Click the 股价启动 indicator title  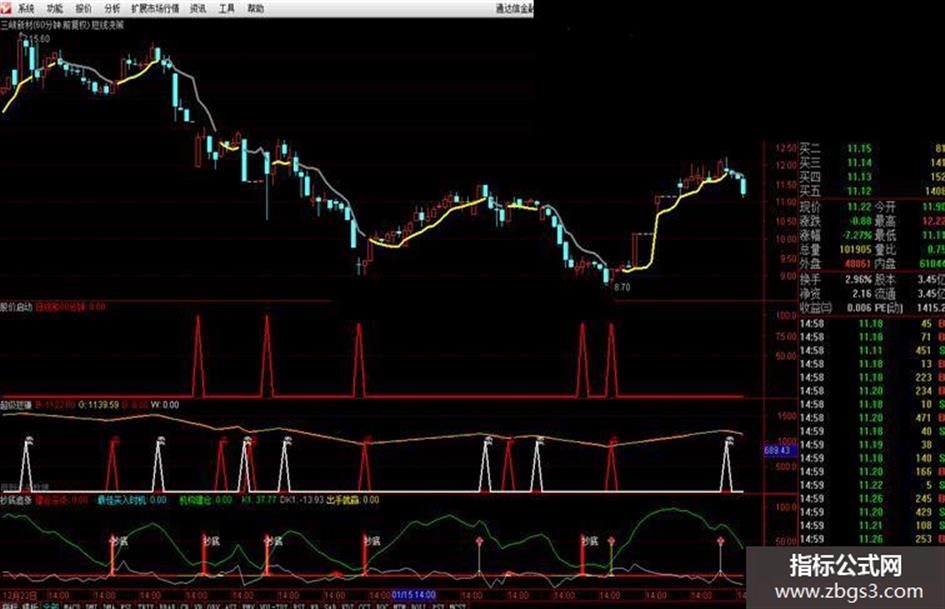16,307
